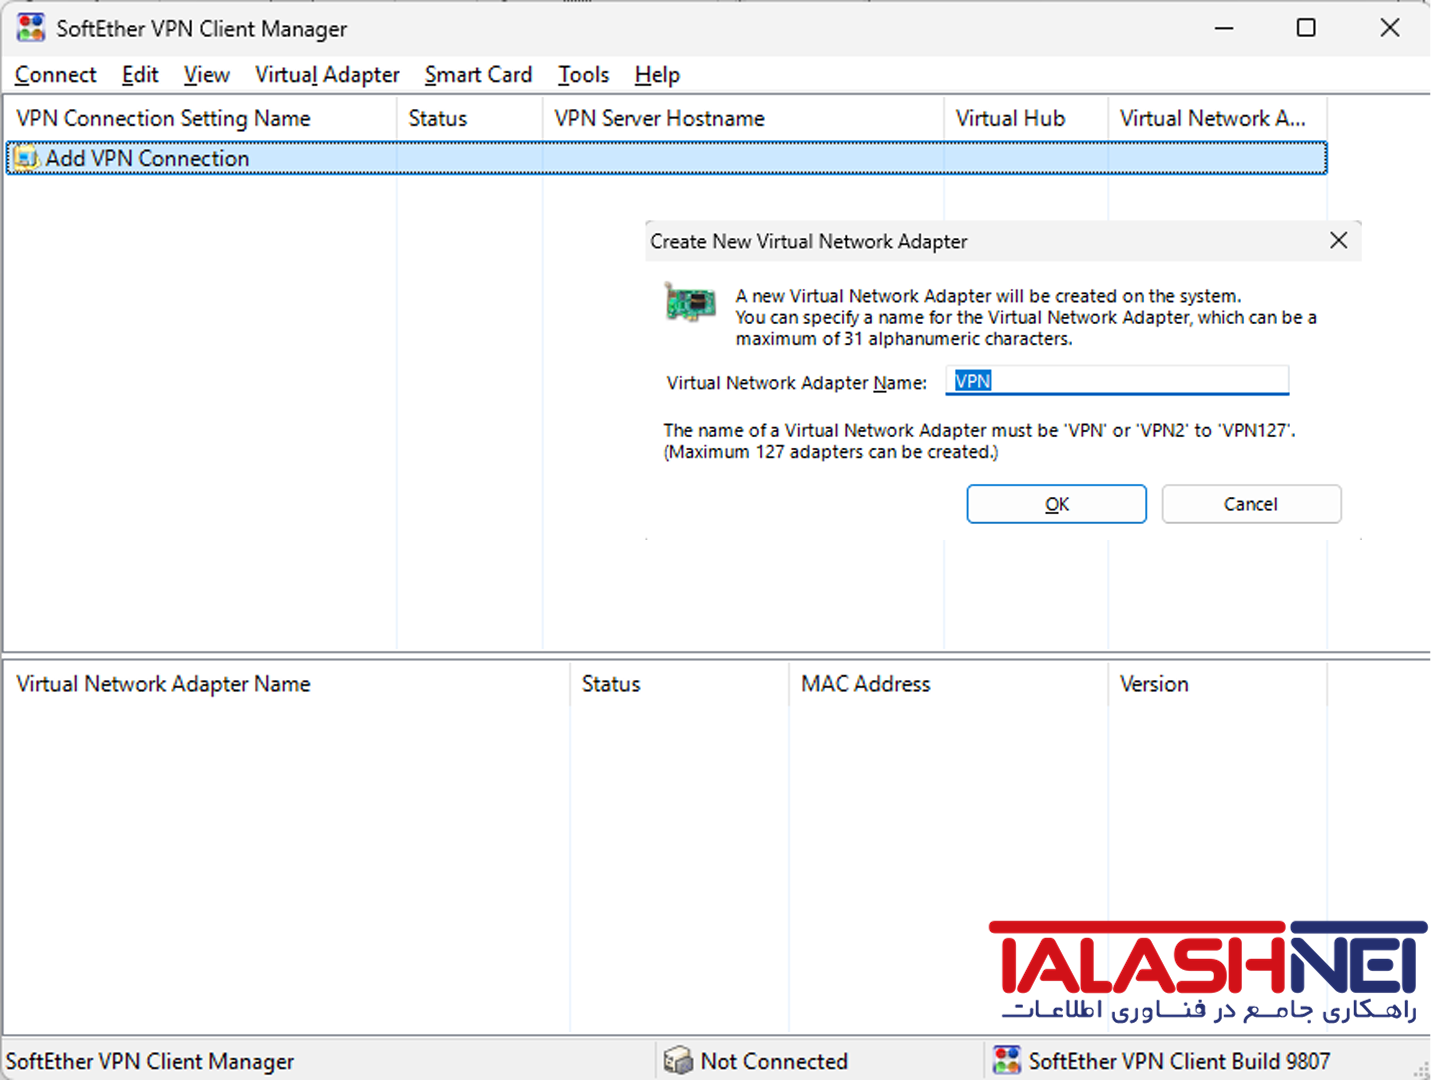Select the Add VPN Connection row
The width and height of the screenshot is (1432, 1080).
pos(666,158)
